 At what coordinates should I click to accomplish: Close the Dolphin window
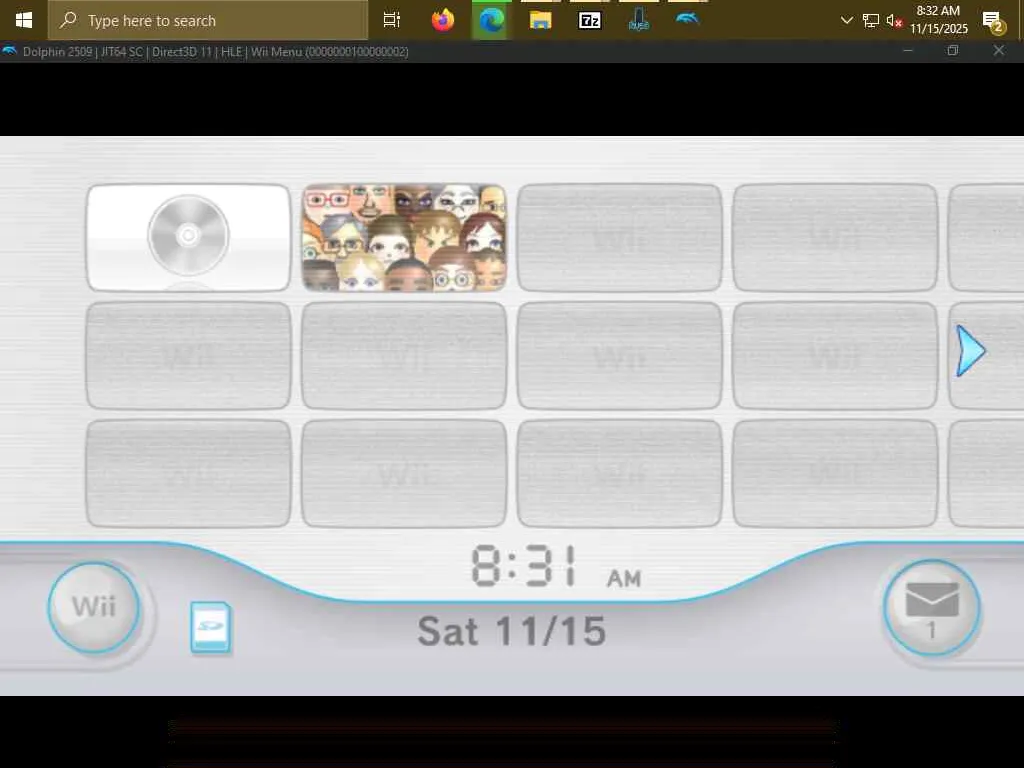[999, 51]
